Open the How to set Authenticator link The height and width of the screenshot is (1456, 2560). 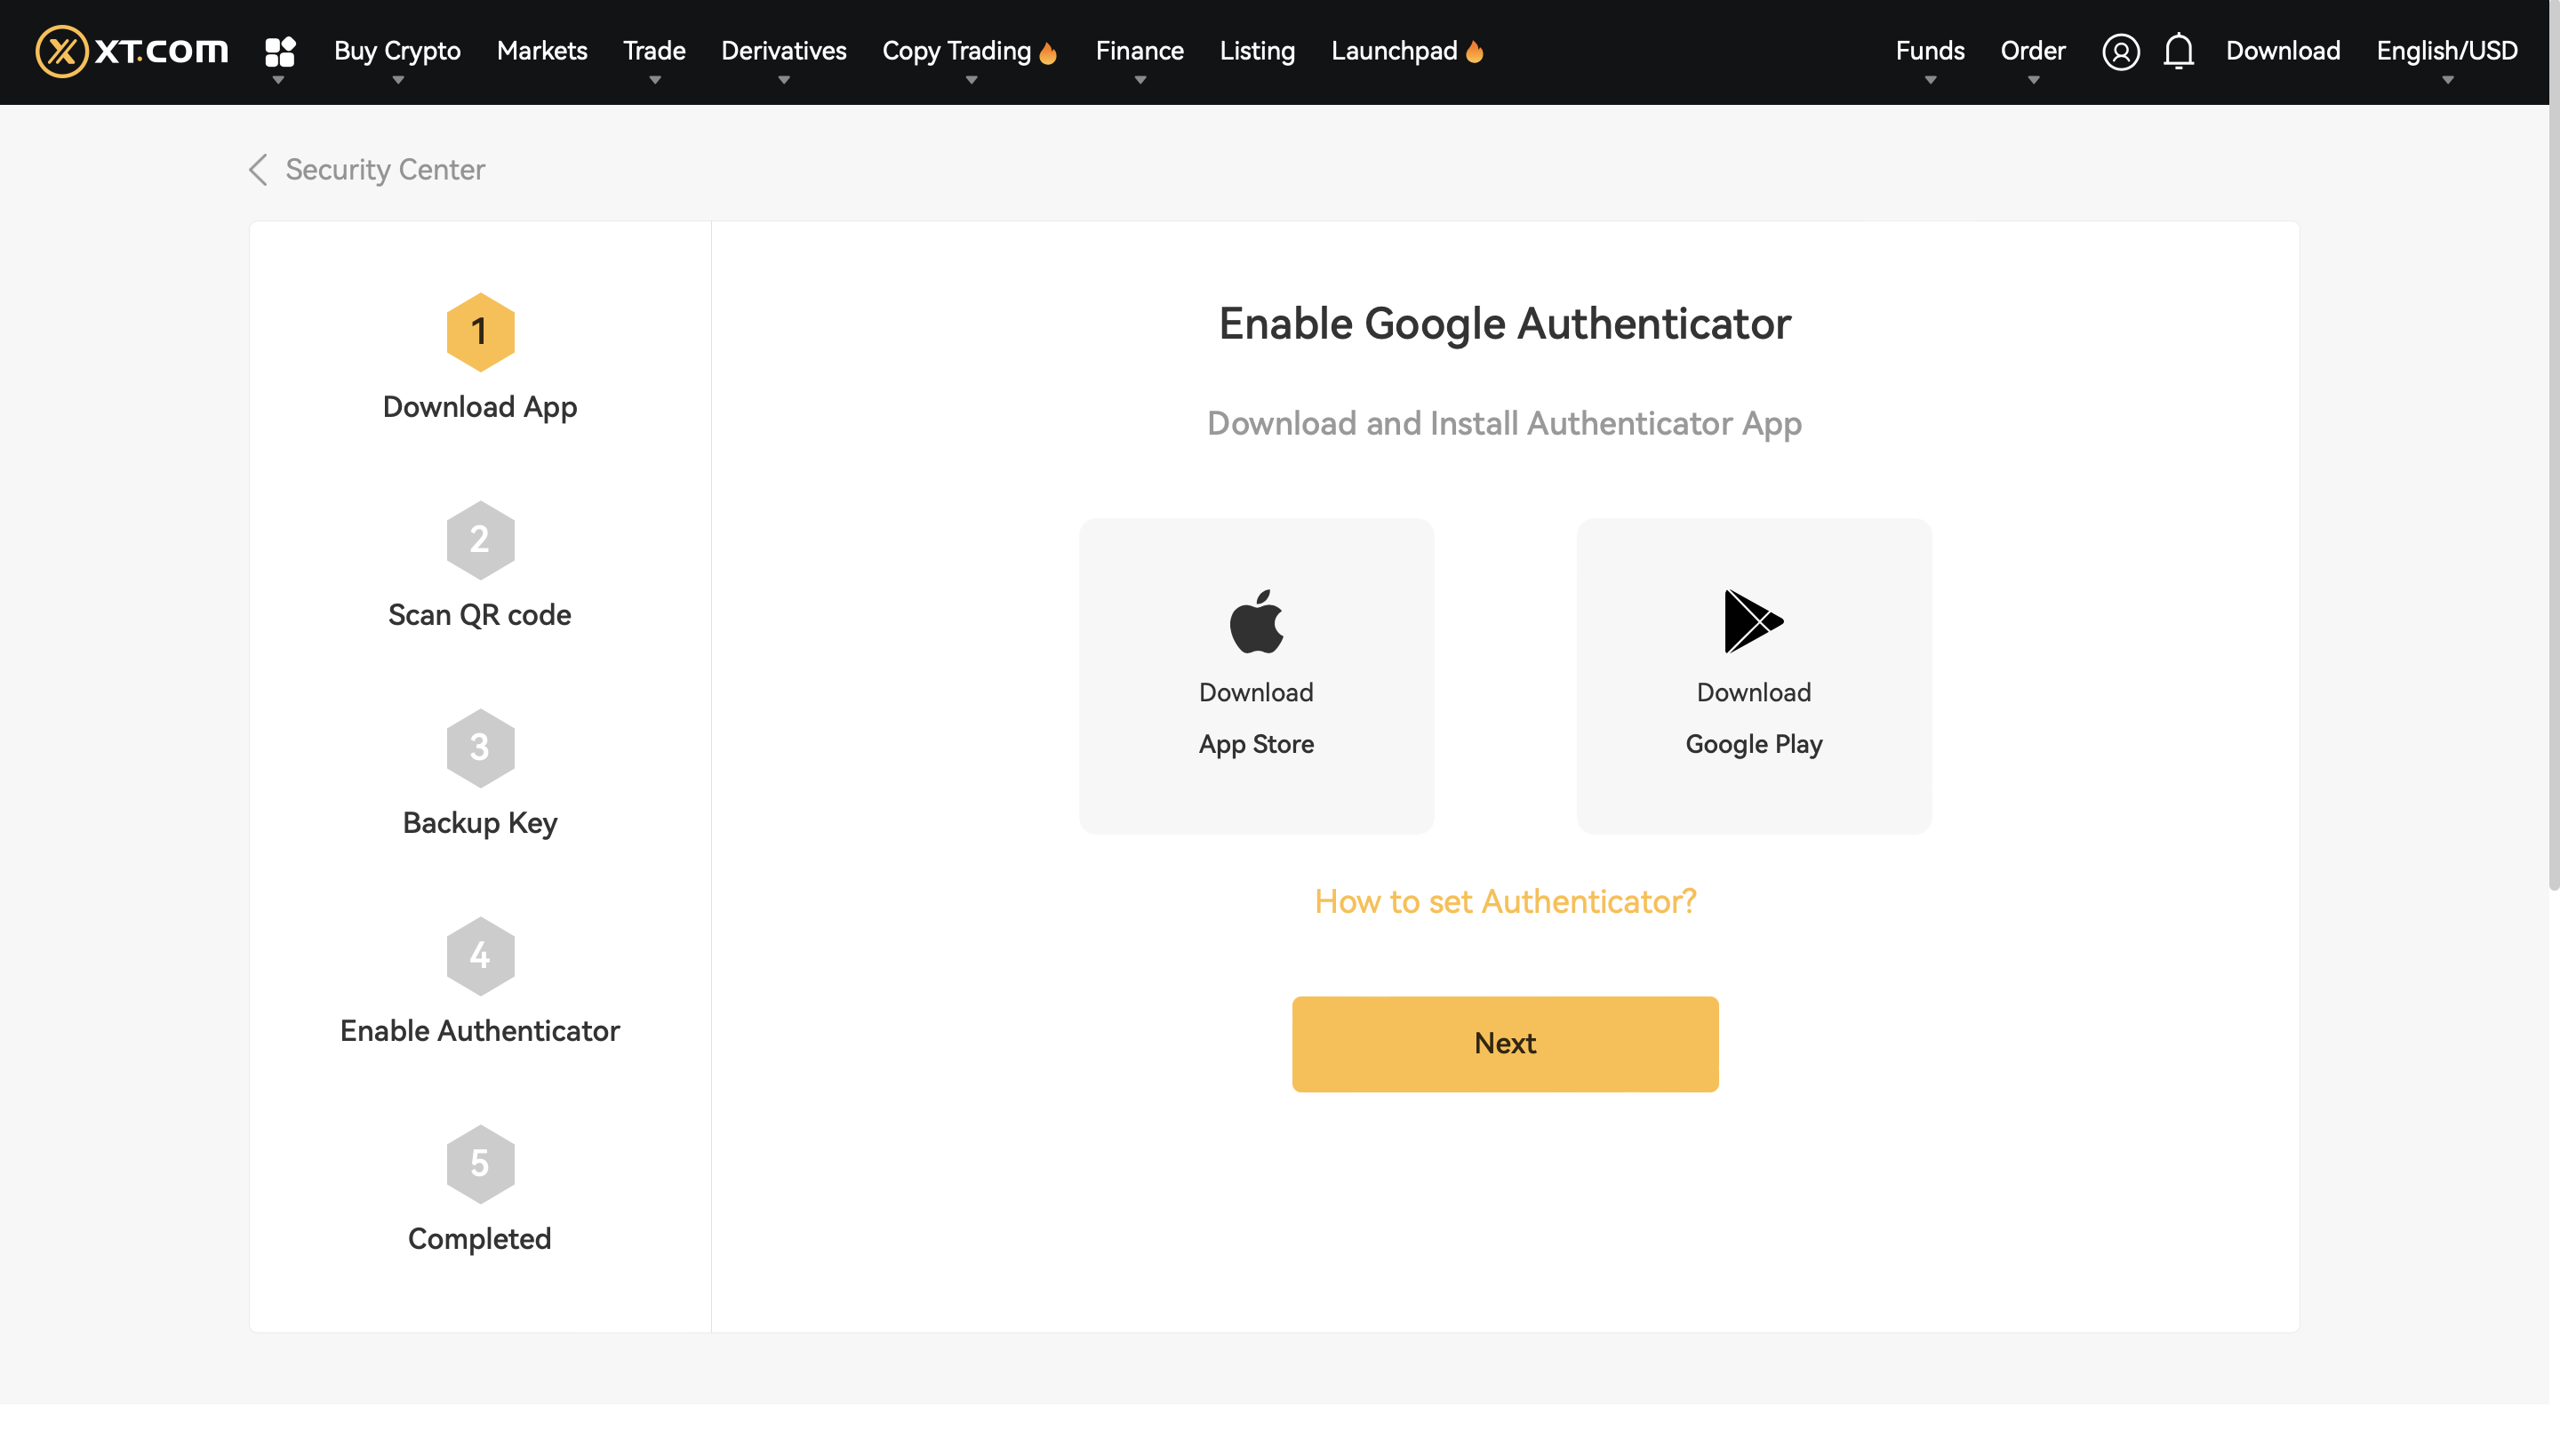point(1505,901)
